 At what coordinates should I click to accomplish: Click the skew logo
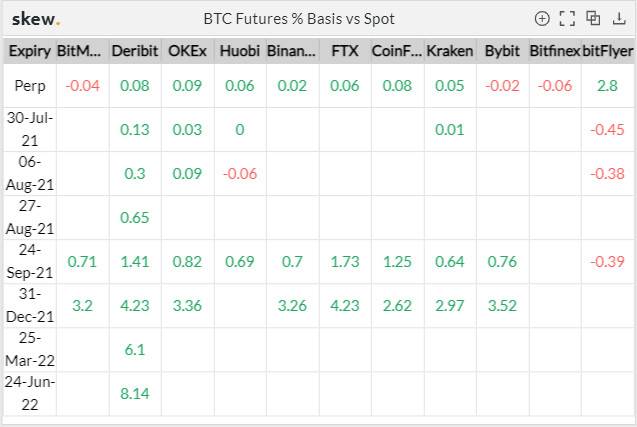point(36,19)
